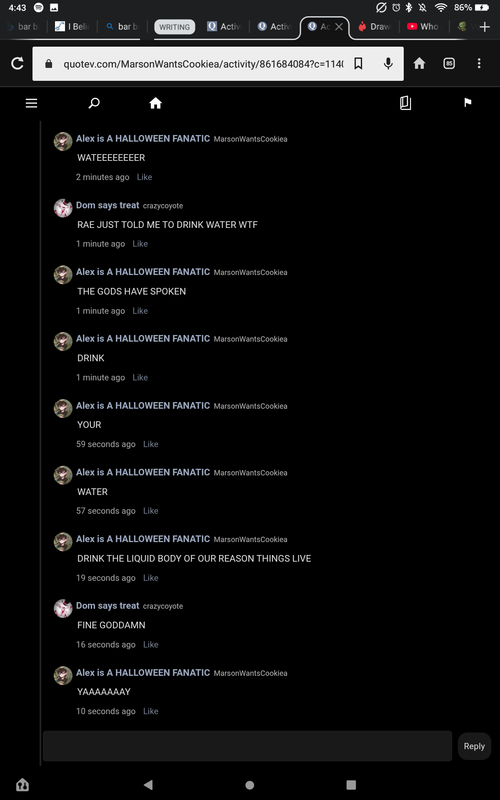
Task: Like the FINE GODDAMN comment
Action: [151, 644]
